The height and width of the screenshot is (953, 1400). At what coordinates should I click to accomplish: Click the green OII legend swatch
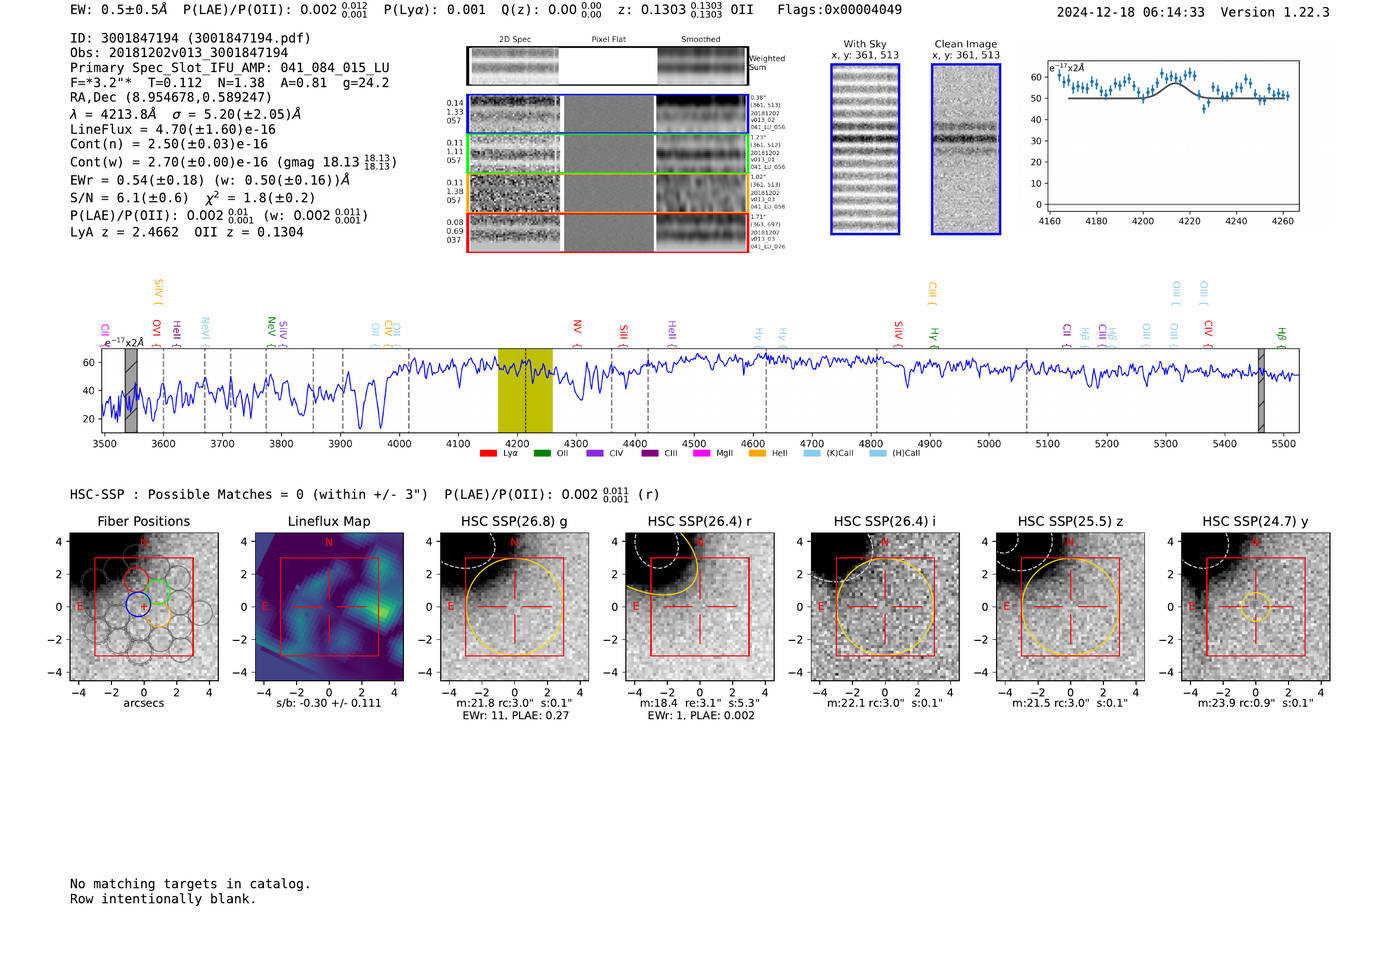click(x=542, y=454)
